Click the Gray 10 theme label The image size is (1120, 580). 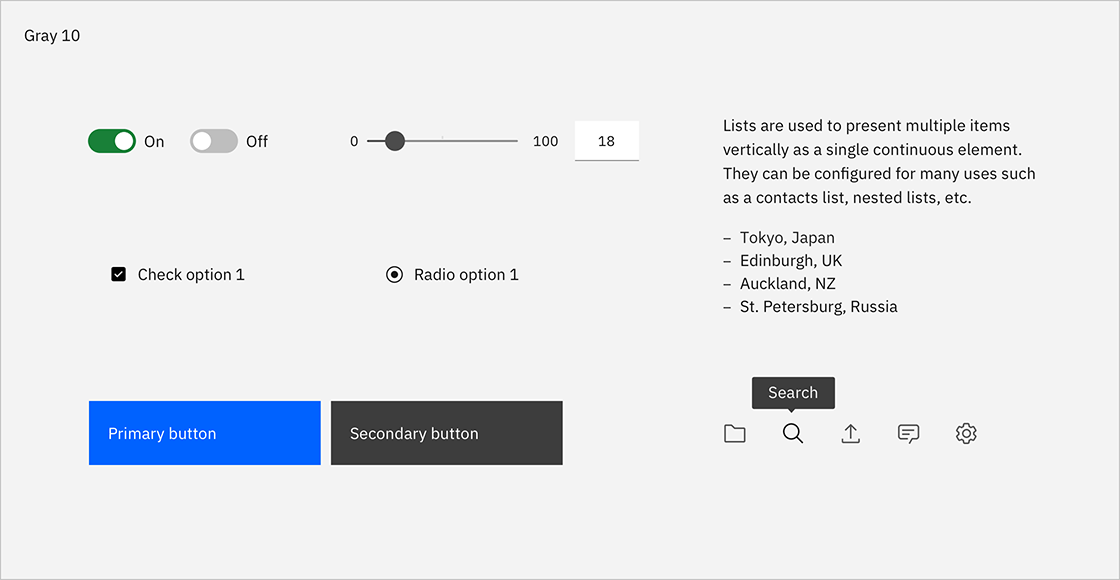[52, 35]
